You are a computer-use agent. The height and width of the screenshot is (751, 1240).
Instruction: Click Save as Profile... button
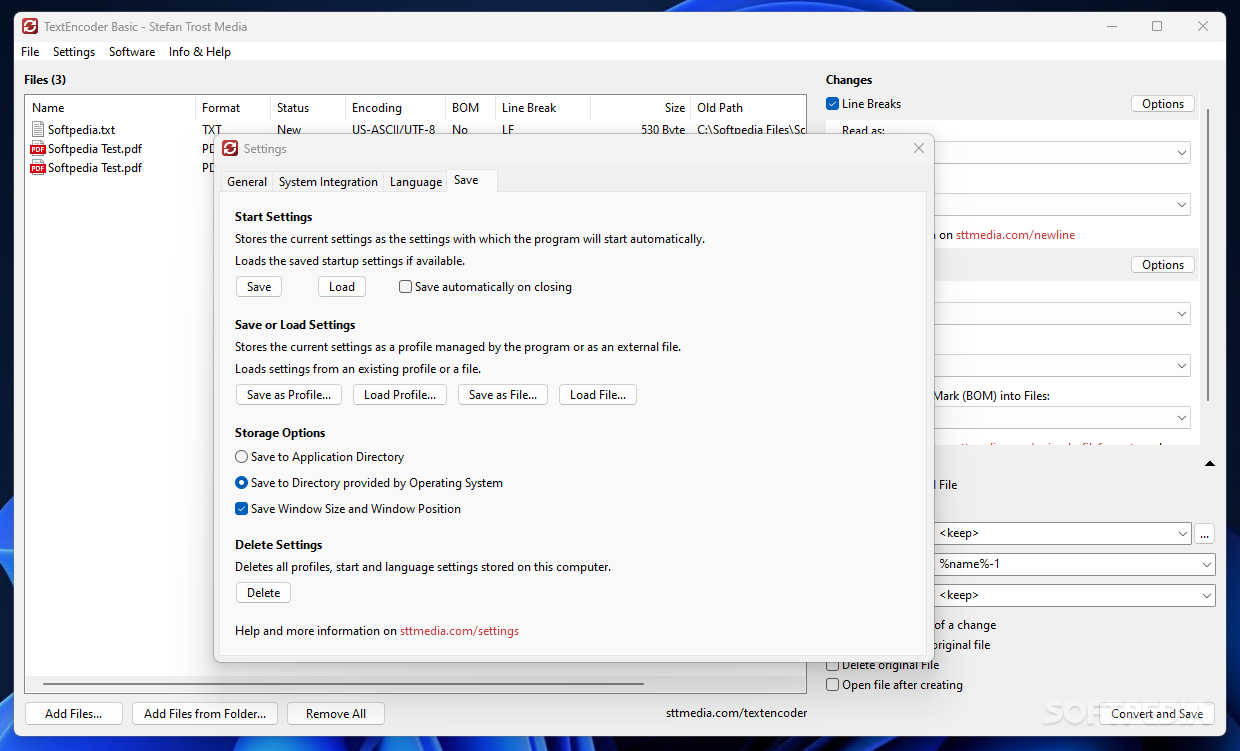tap(289, 395)
